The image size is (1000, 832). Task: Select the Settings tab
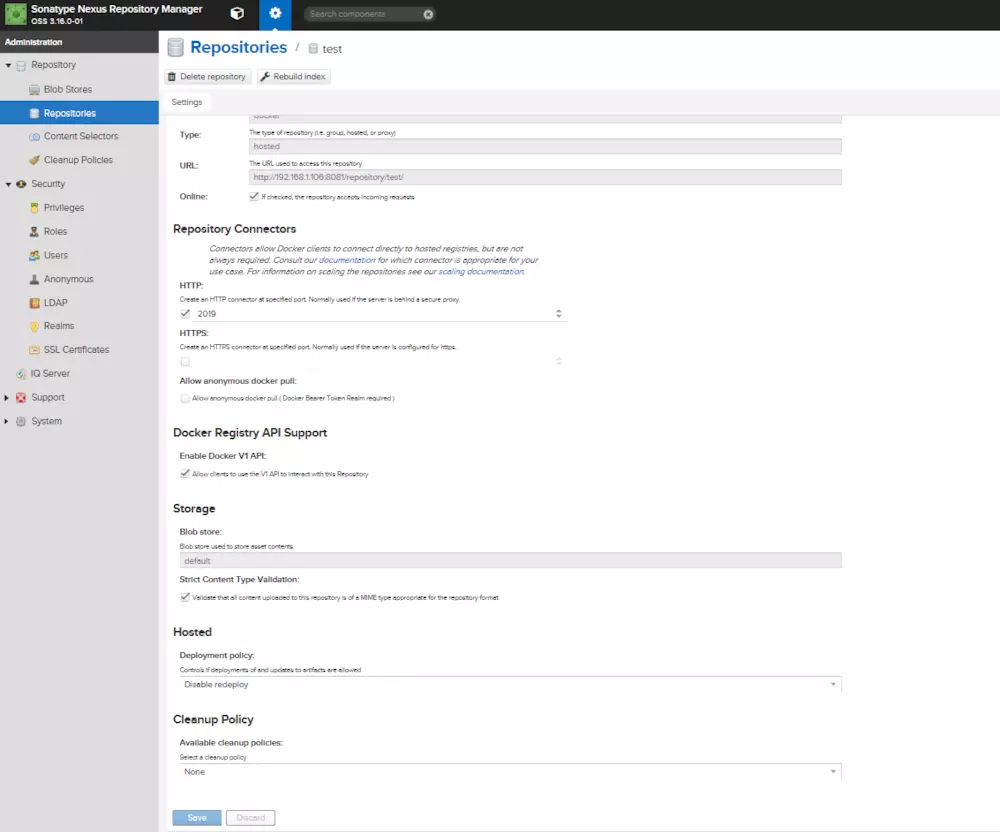(x=187, y=102)
